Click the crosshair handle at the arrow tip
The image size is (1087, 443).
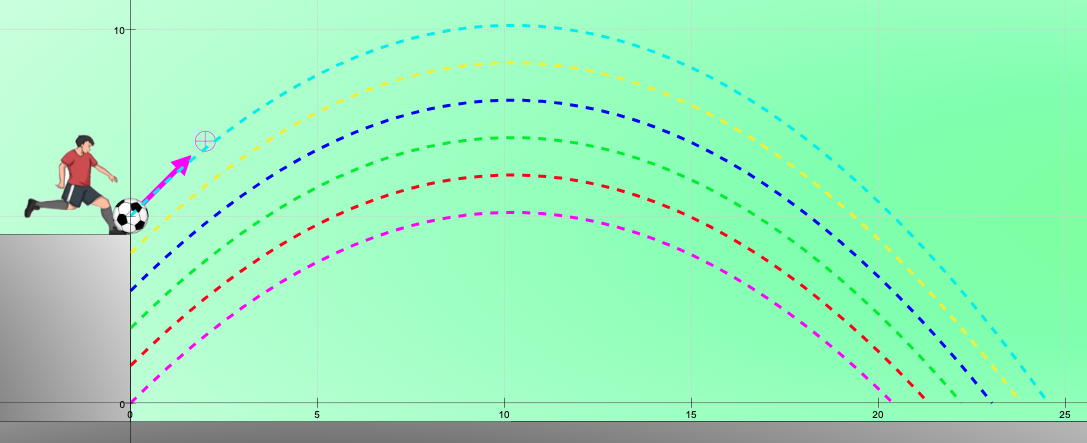(x=205, y=141)
